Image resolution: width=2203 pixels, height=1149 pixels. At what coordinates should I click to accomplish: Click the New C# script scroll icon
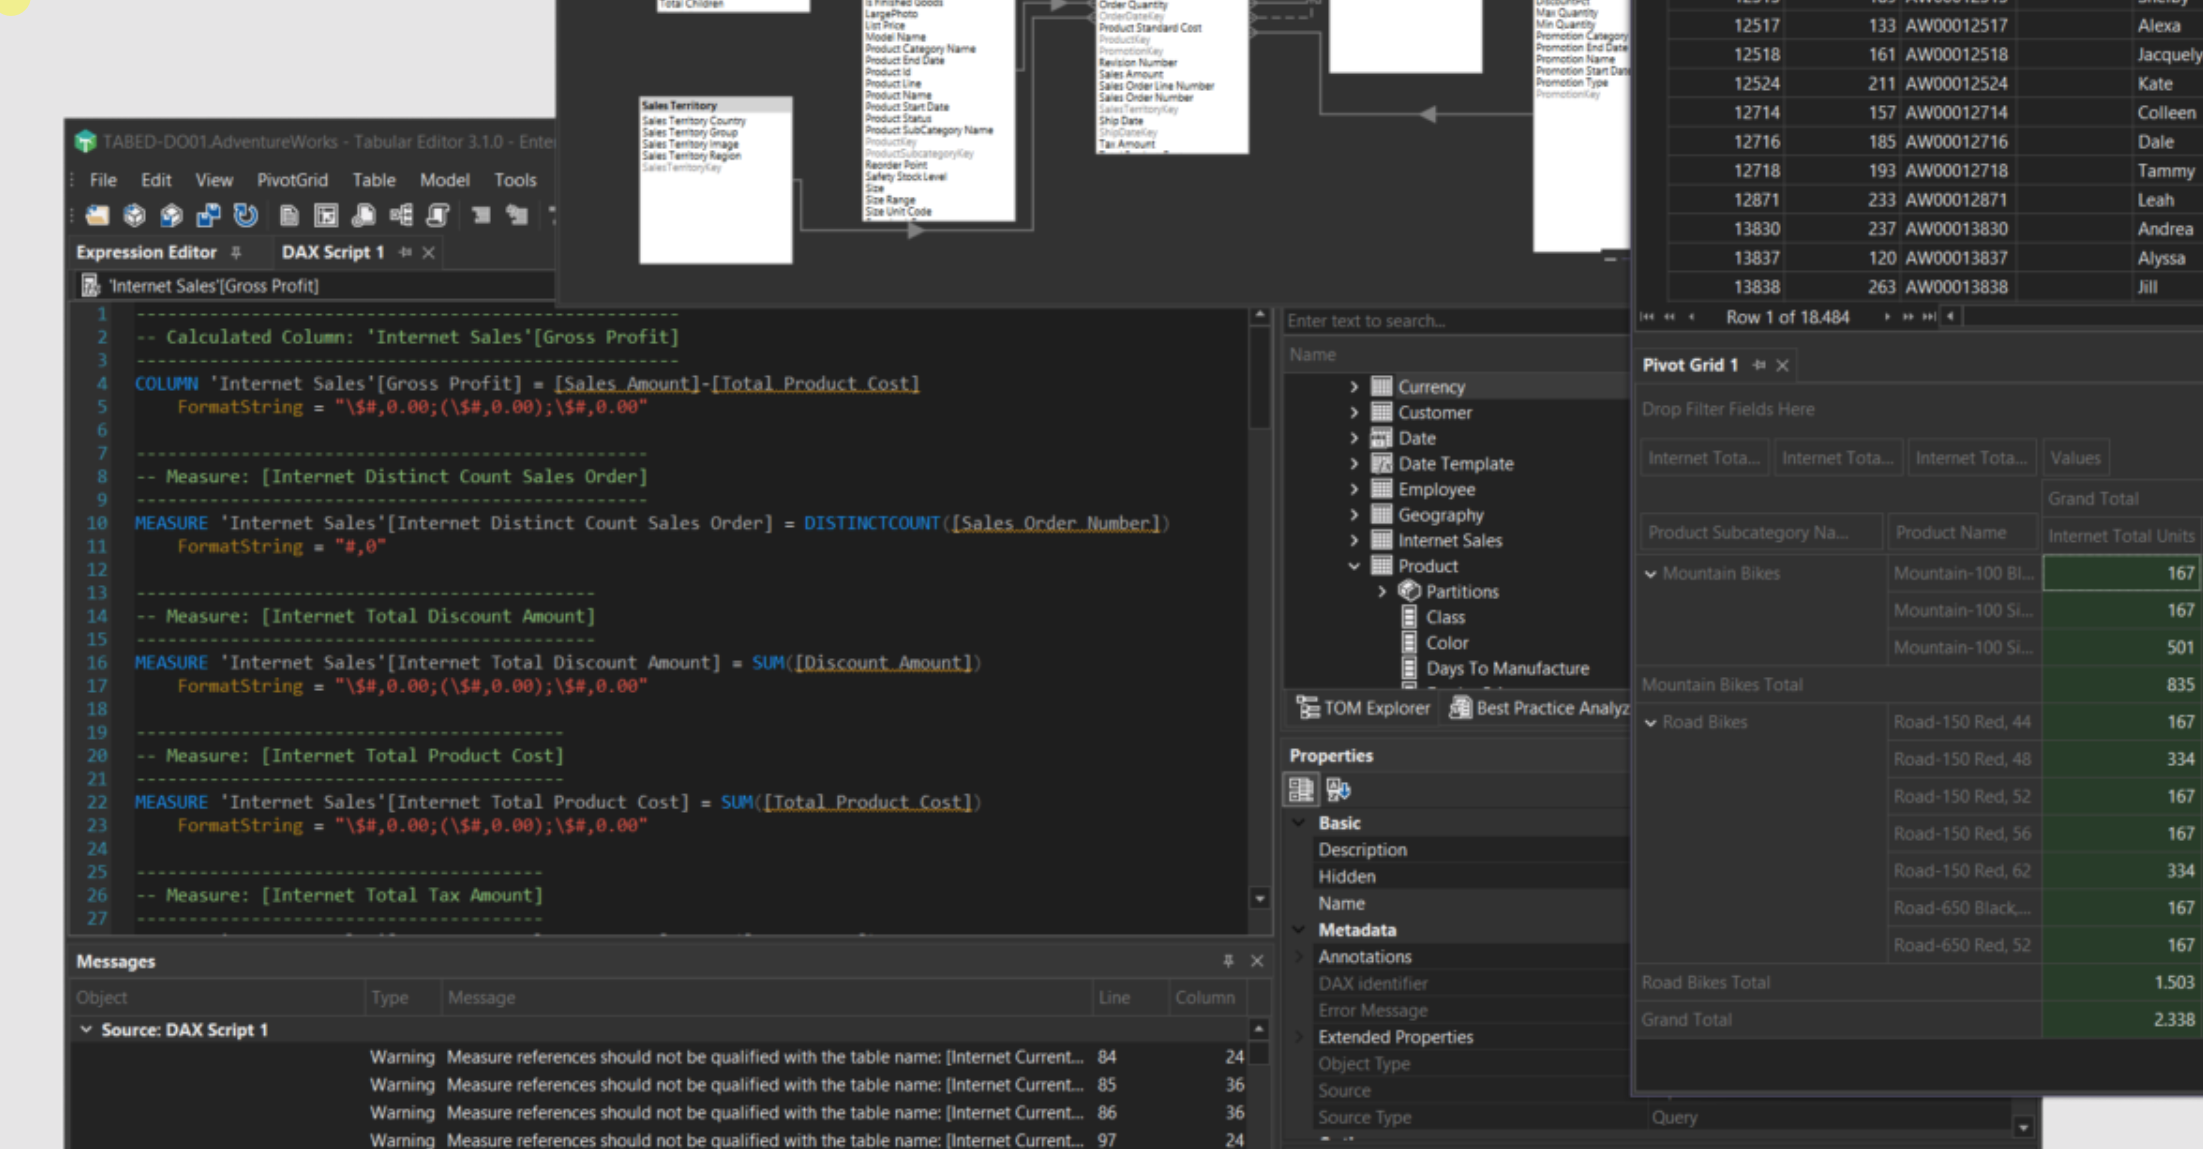[438, 215]
